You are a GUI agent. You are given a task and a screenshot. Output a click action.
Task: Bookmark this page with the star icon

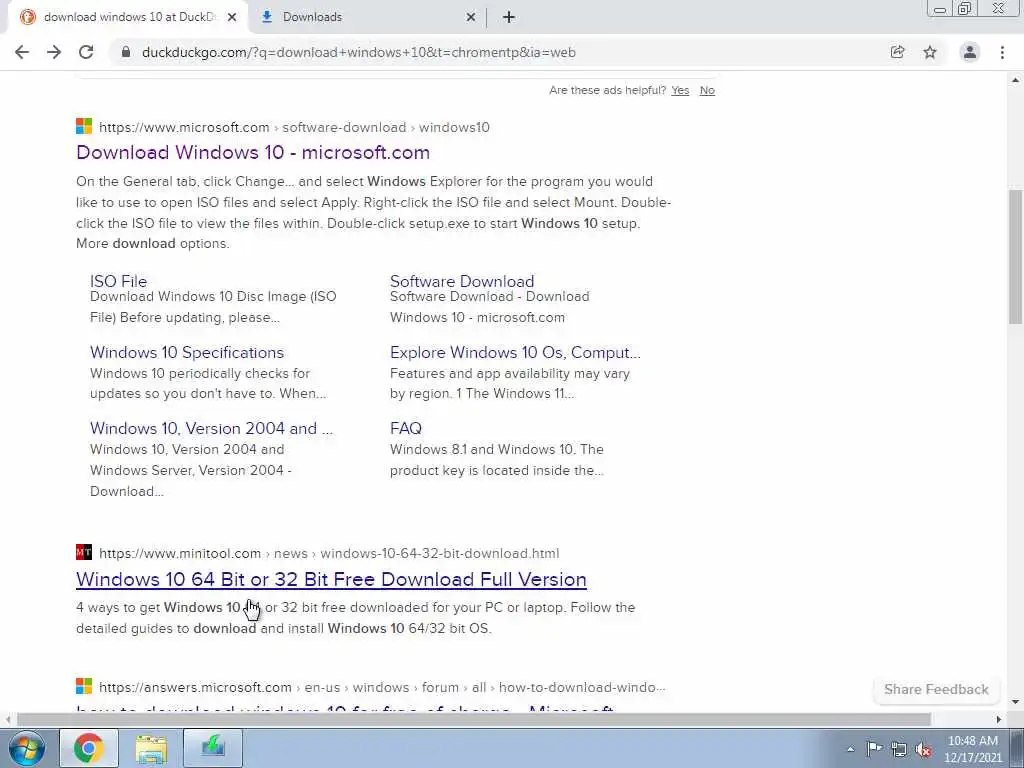(x=930, y=52)
